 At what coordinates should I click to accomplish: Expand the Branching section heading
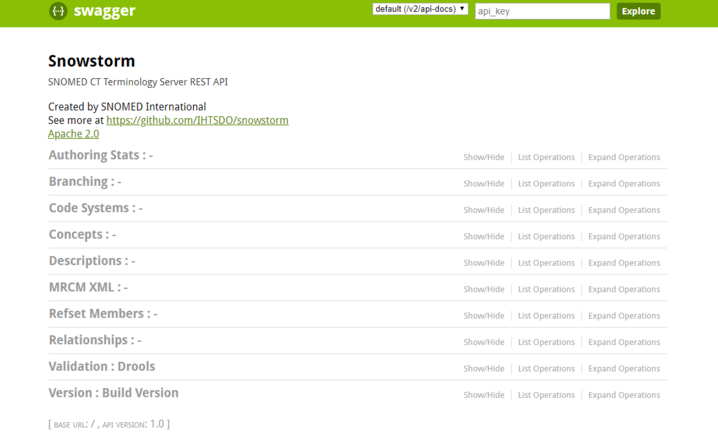[85, 182]
